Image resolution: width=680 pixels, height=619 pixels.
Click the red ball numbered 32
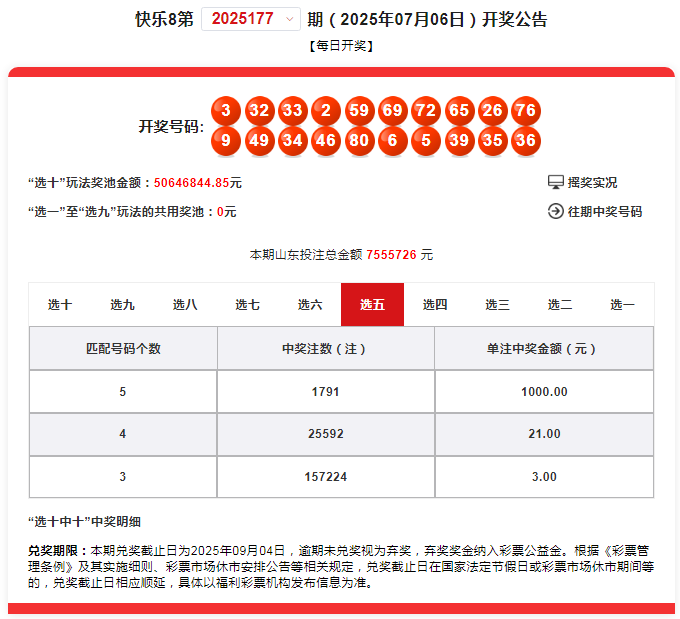click(x=259, y=111)
